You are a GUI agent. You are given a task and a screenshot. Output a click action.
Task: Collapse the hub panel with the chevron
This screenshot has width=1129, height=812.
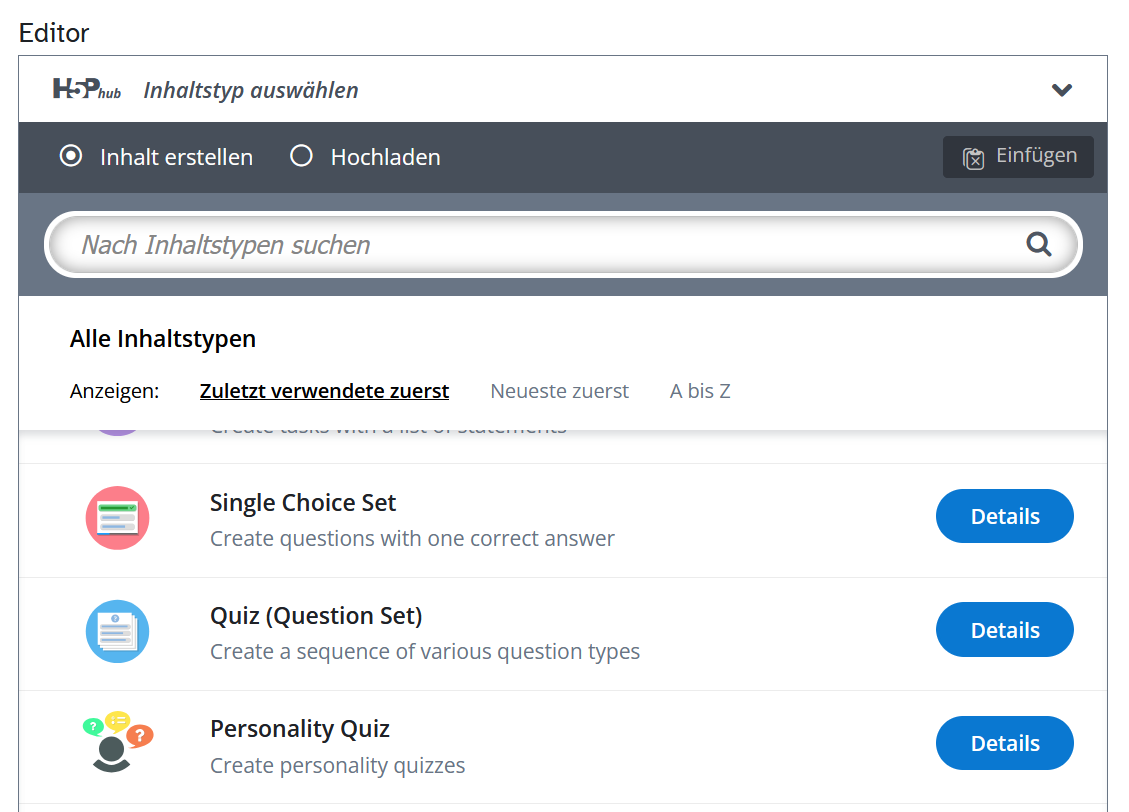1062,90
